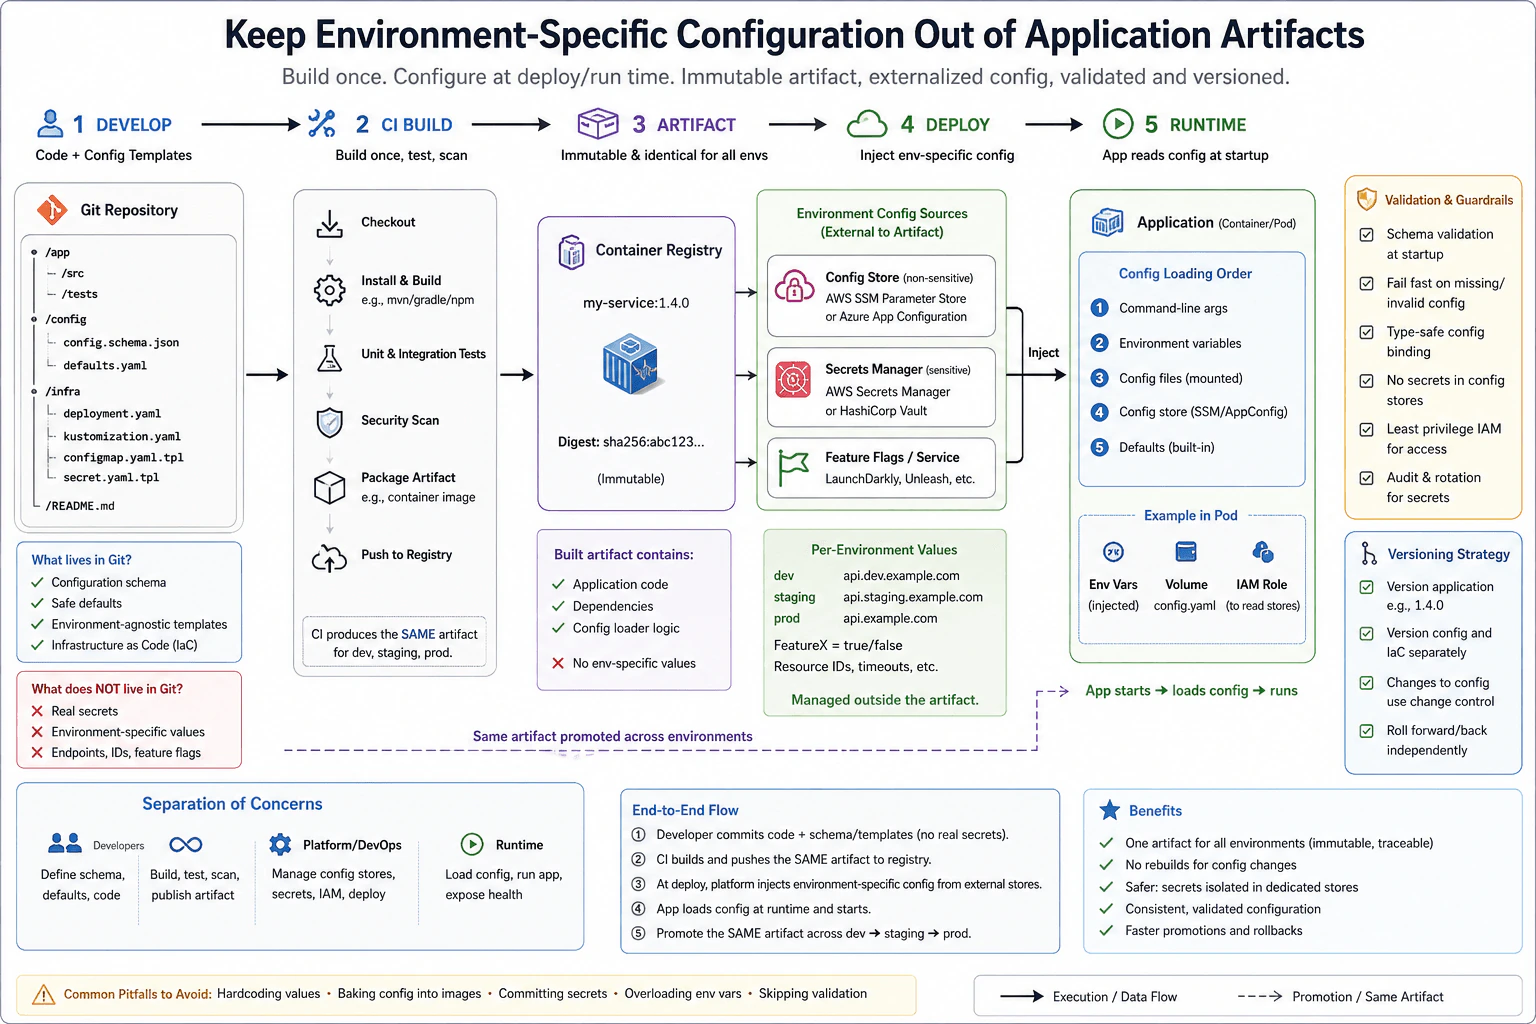Select the 2 CI BUILD stage header
This screenshot has height=1024, width=1536.
point(380,124)
